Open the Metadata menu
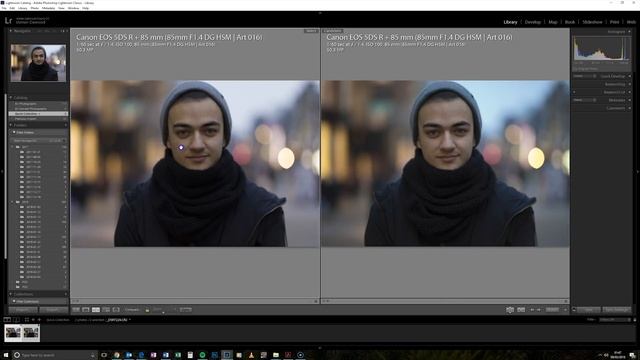The width and height of the screenshot is (640, 360). (48, 8)
